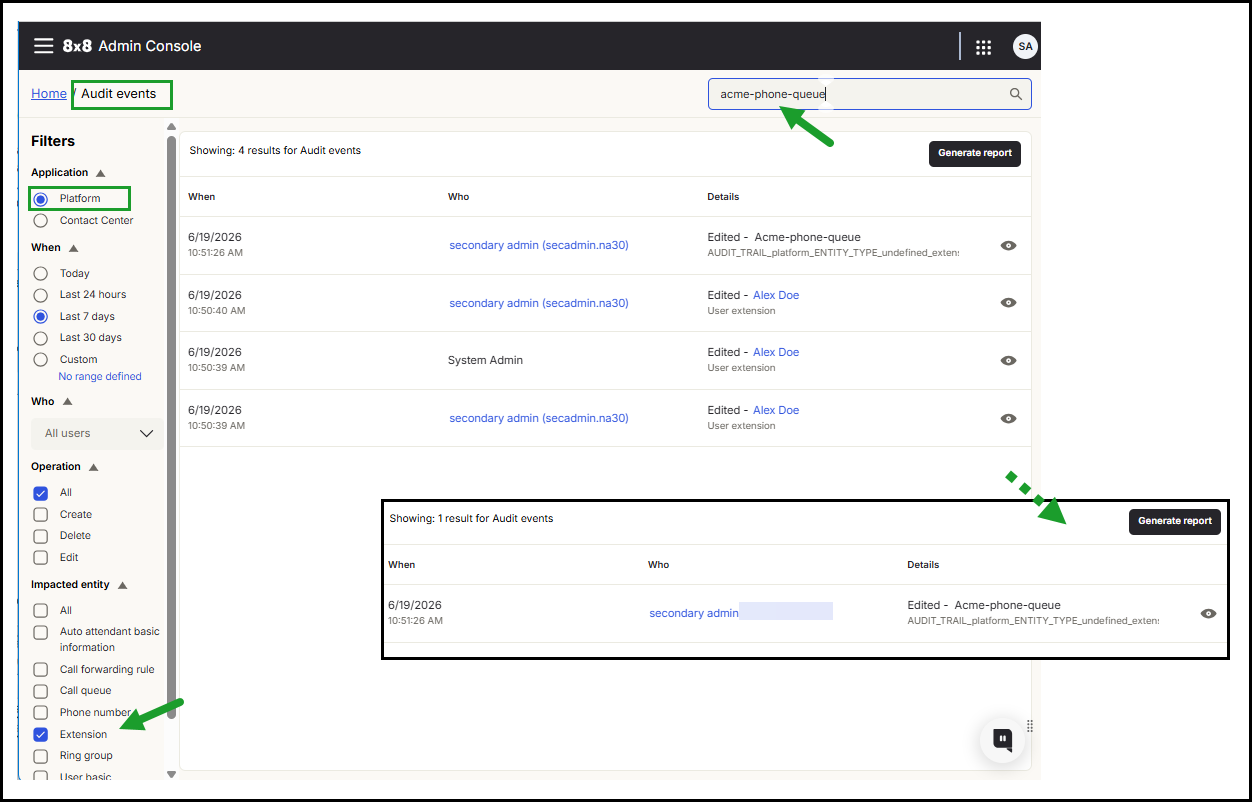Select the Today time filter
Viewport: 1252px width, 802px height.
pyautogui.click(x=41, y=273)
